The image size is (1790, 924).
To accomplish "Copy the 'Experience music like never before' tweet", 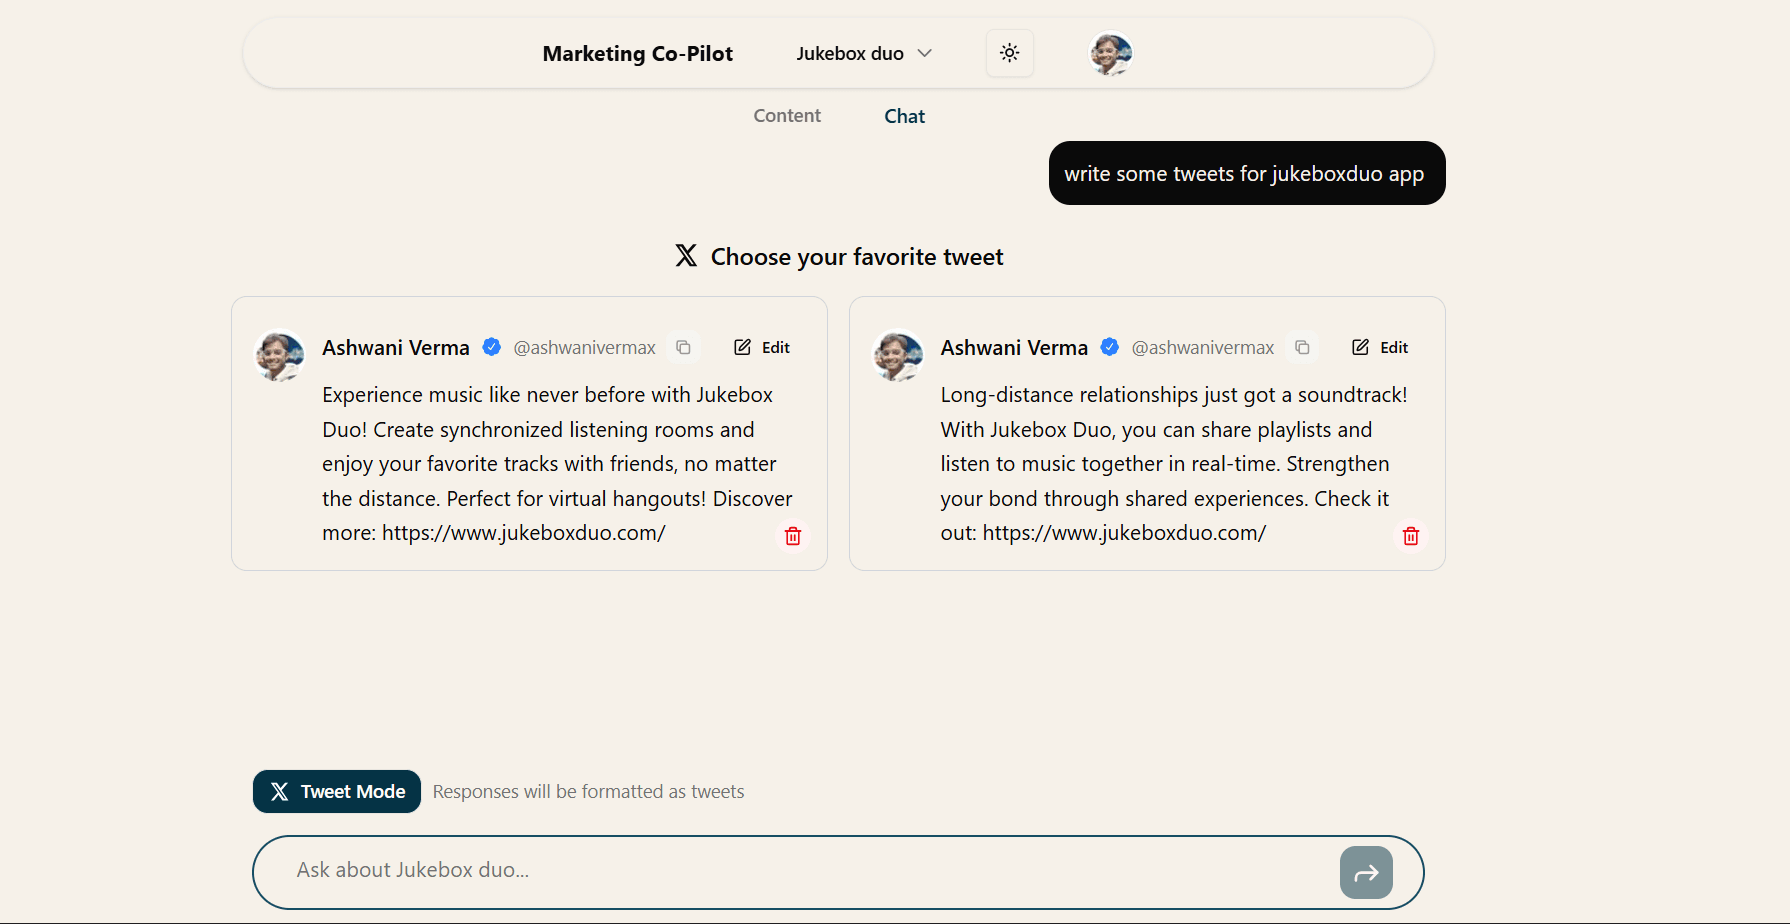I will tap(683, 347).
